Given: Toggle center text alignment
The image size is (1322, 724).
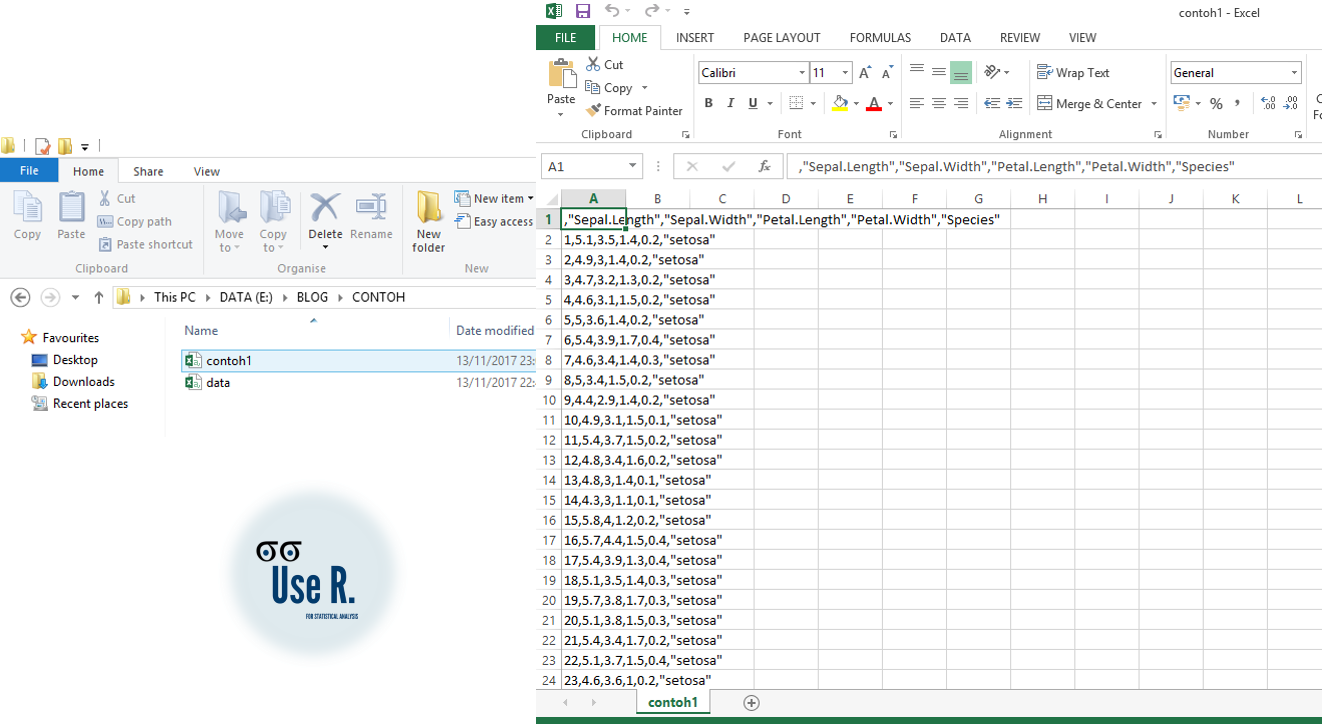Looking at the screenshot, I should point(938,103).
